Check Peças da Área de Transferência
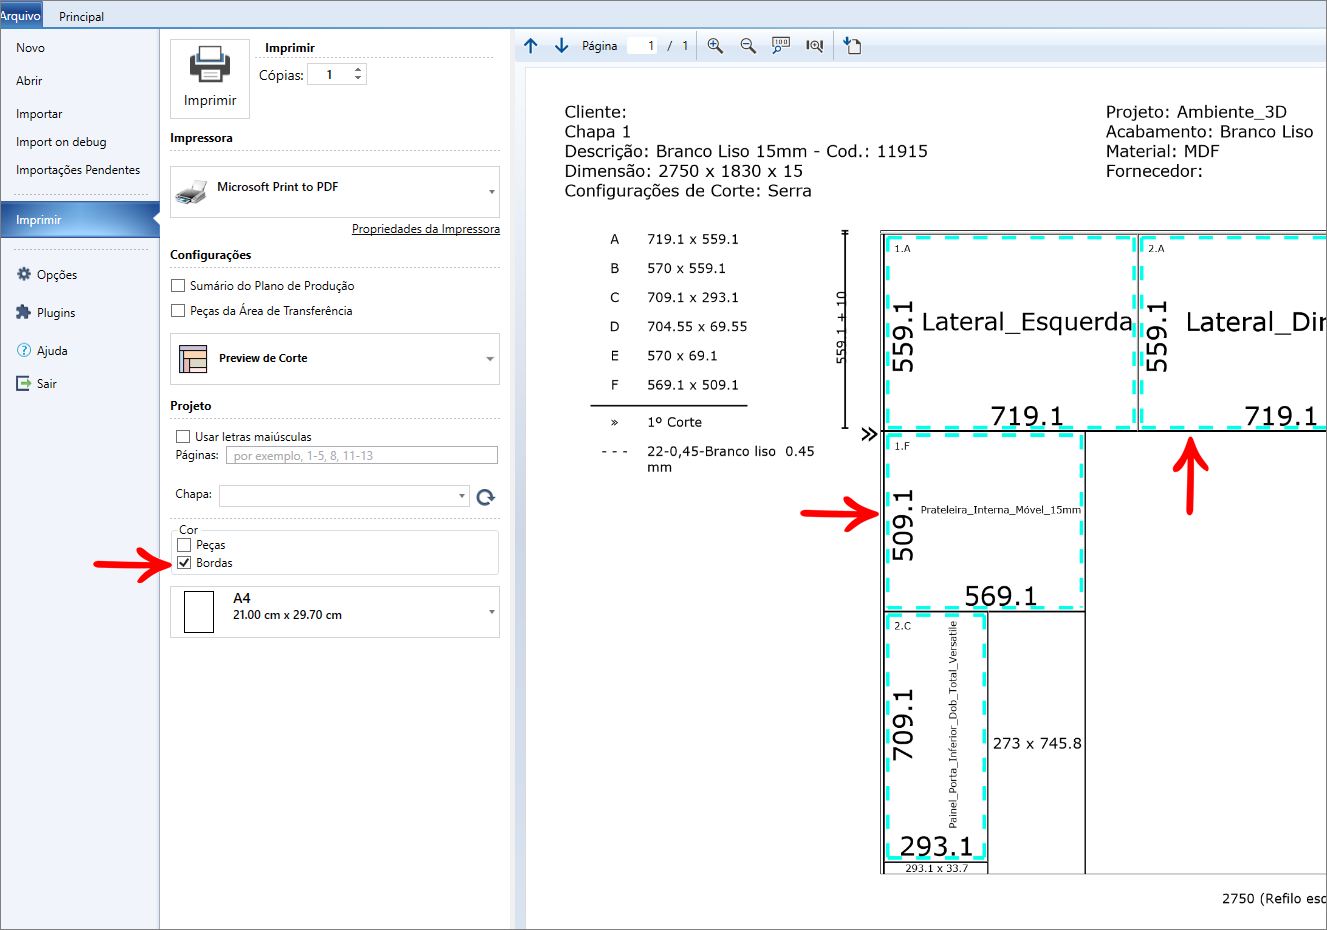This screenshot has width=1327, height=930. [178, 311]
